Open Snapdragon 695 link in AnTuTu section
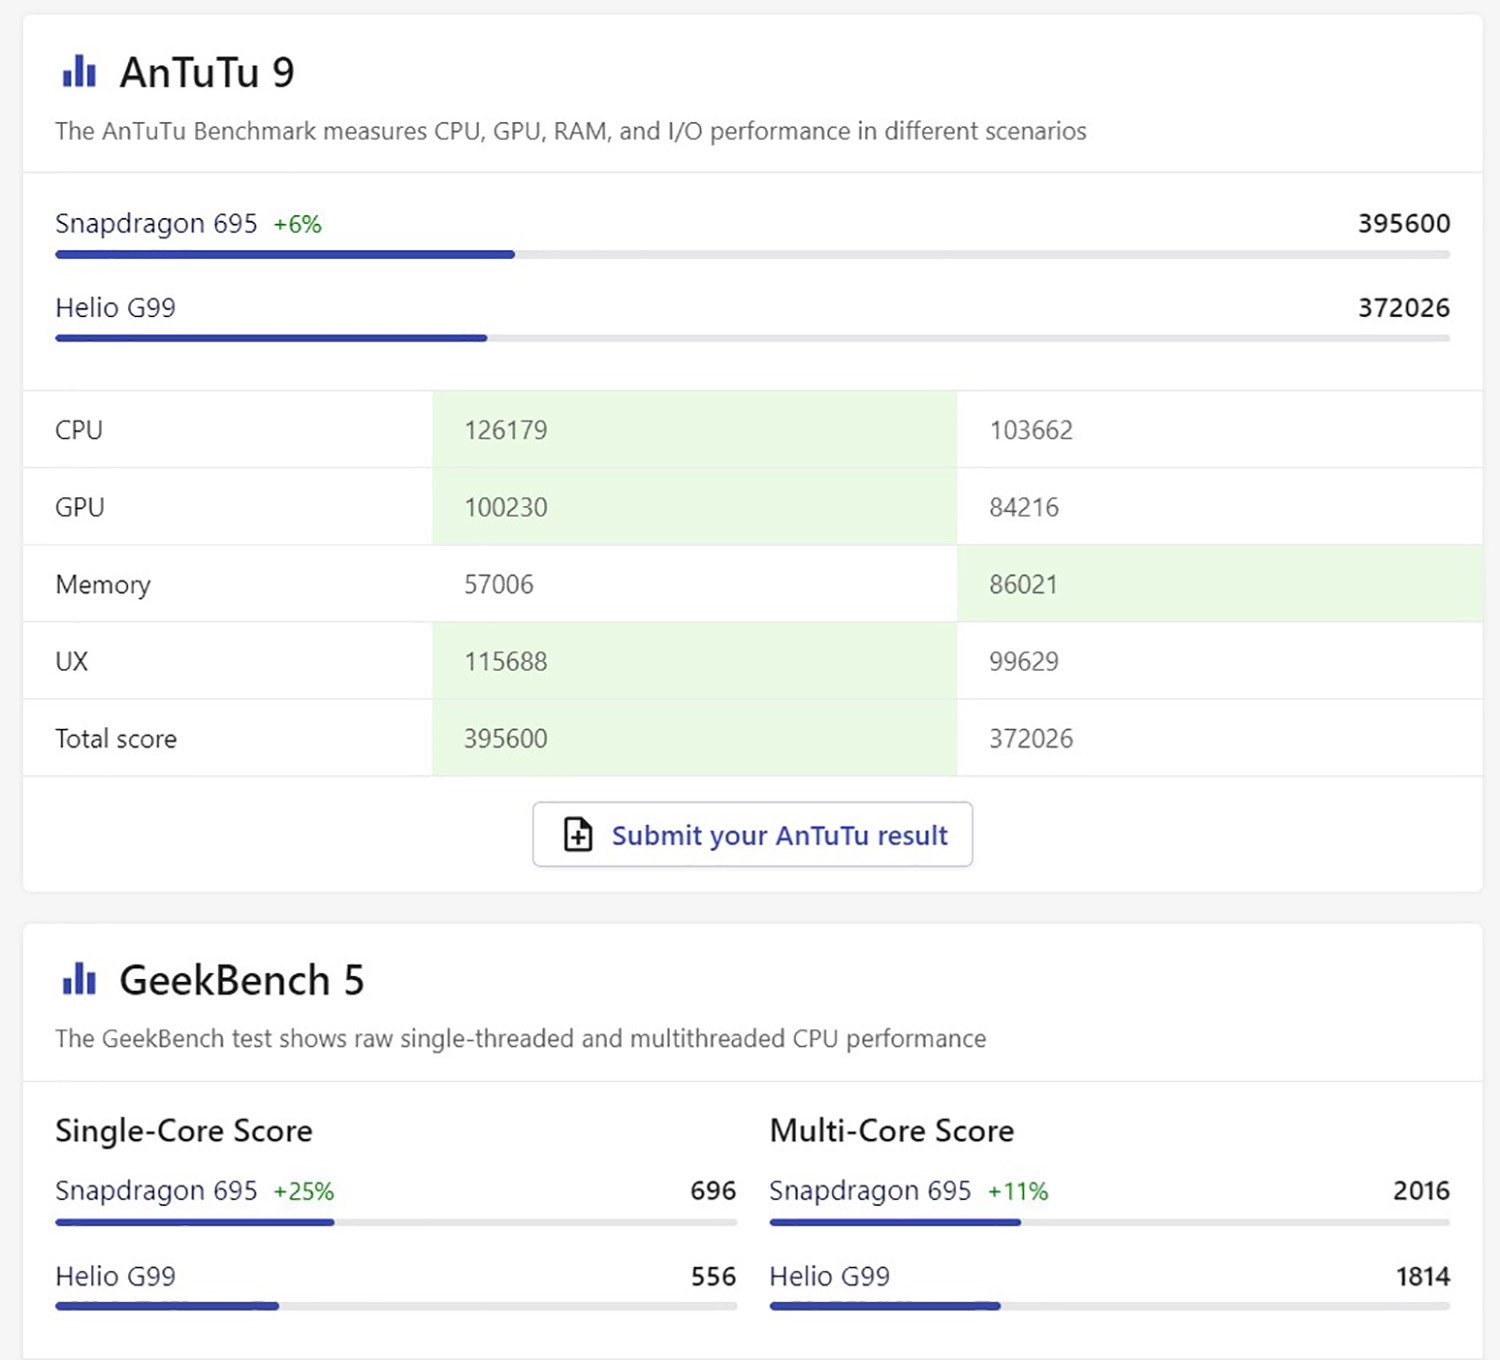The width and height of the screenshot is (1500, 1360). click(156, 223)
